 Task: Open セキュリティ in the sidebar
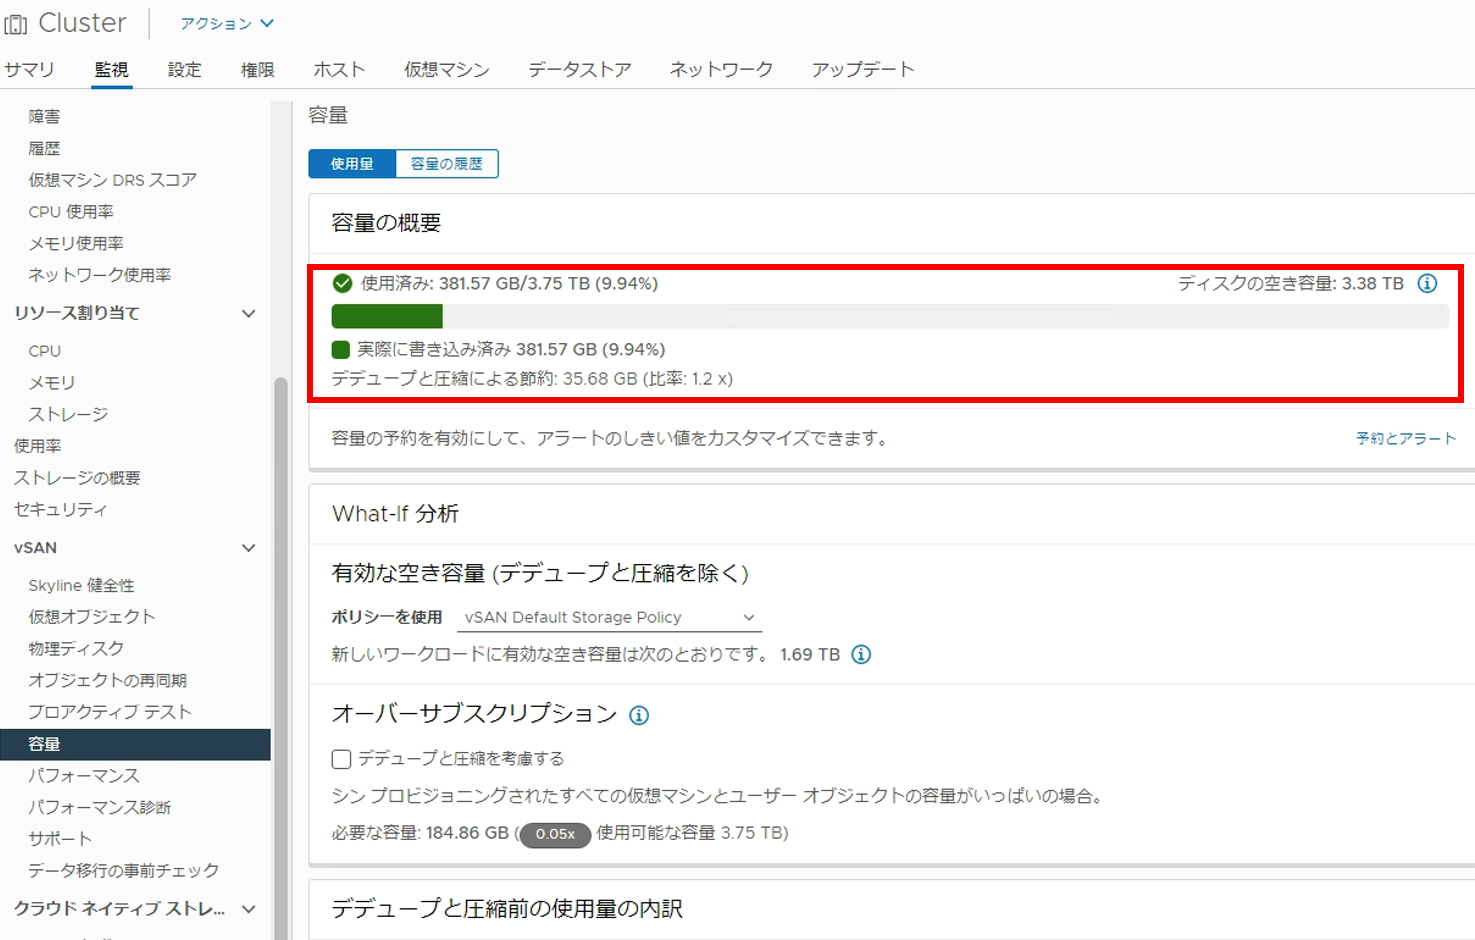click(x=60, y=510)
